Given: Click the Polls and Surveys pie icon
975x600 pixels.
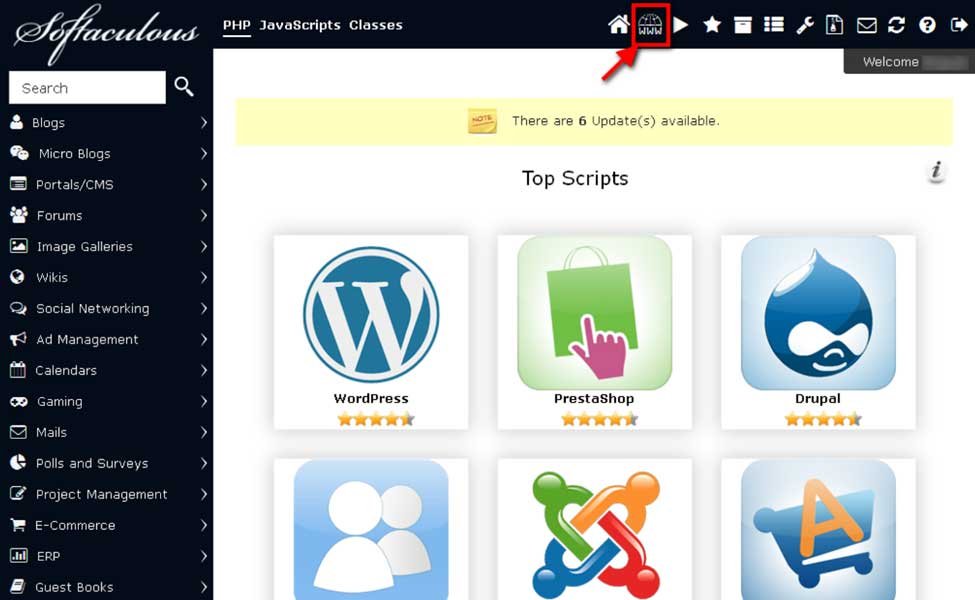Looking at the screenshot, I should pyautogui.click(x=18, y=462).
